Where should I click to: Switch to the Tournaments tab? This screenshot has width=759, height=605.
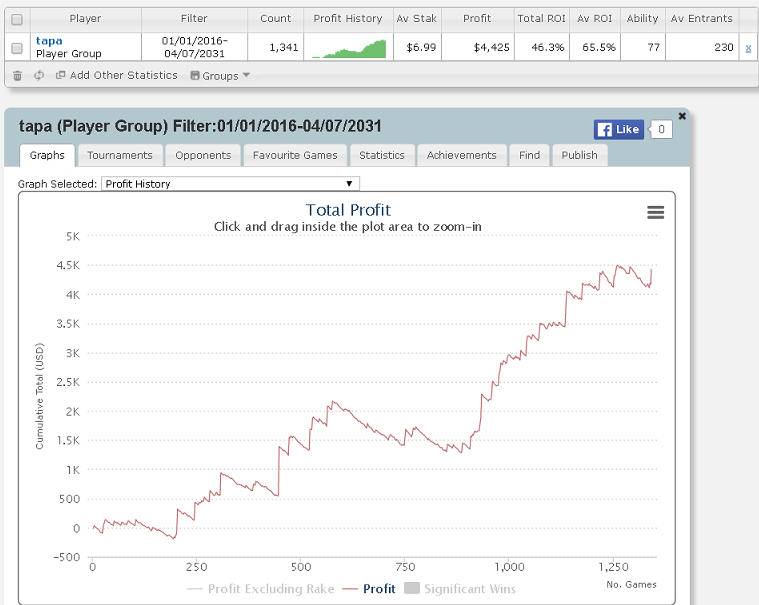pos(120,155)
